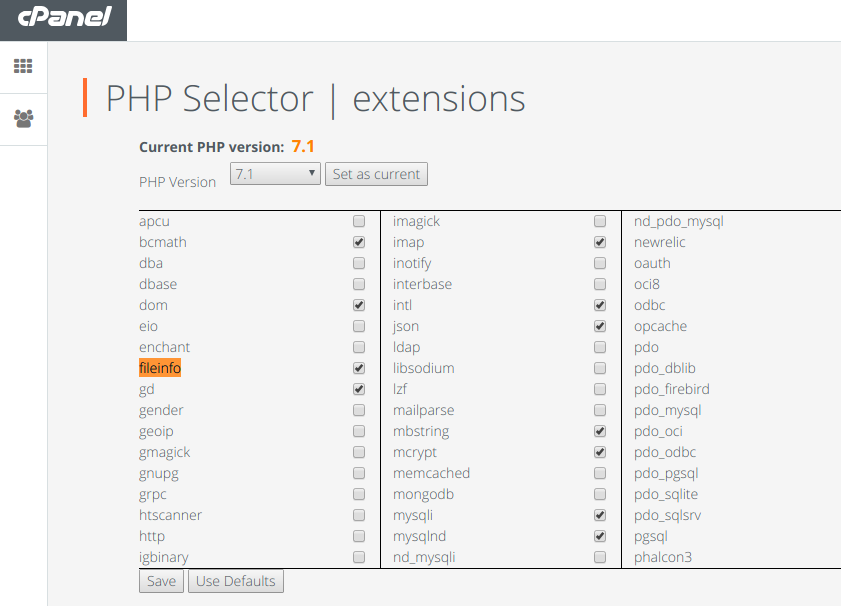Disable the gd extension
841x606 pixels.
(x=358, y=389)
